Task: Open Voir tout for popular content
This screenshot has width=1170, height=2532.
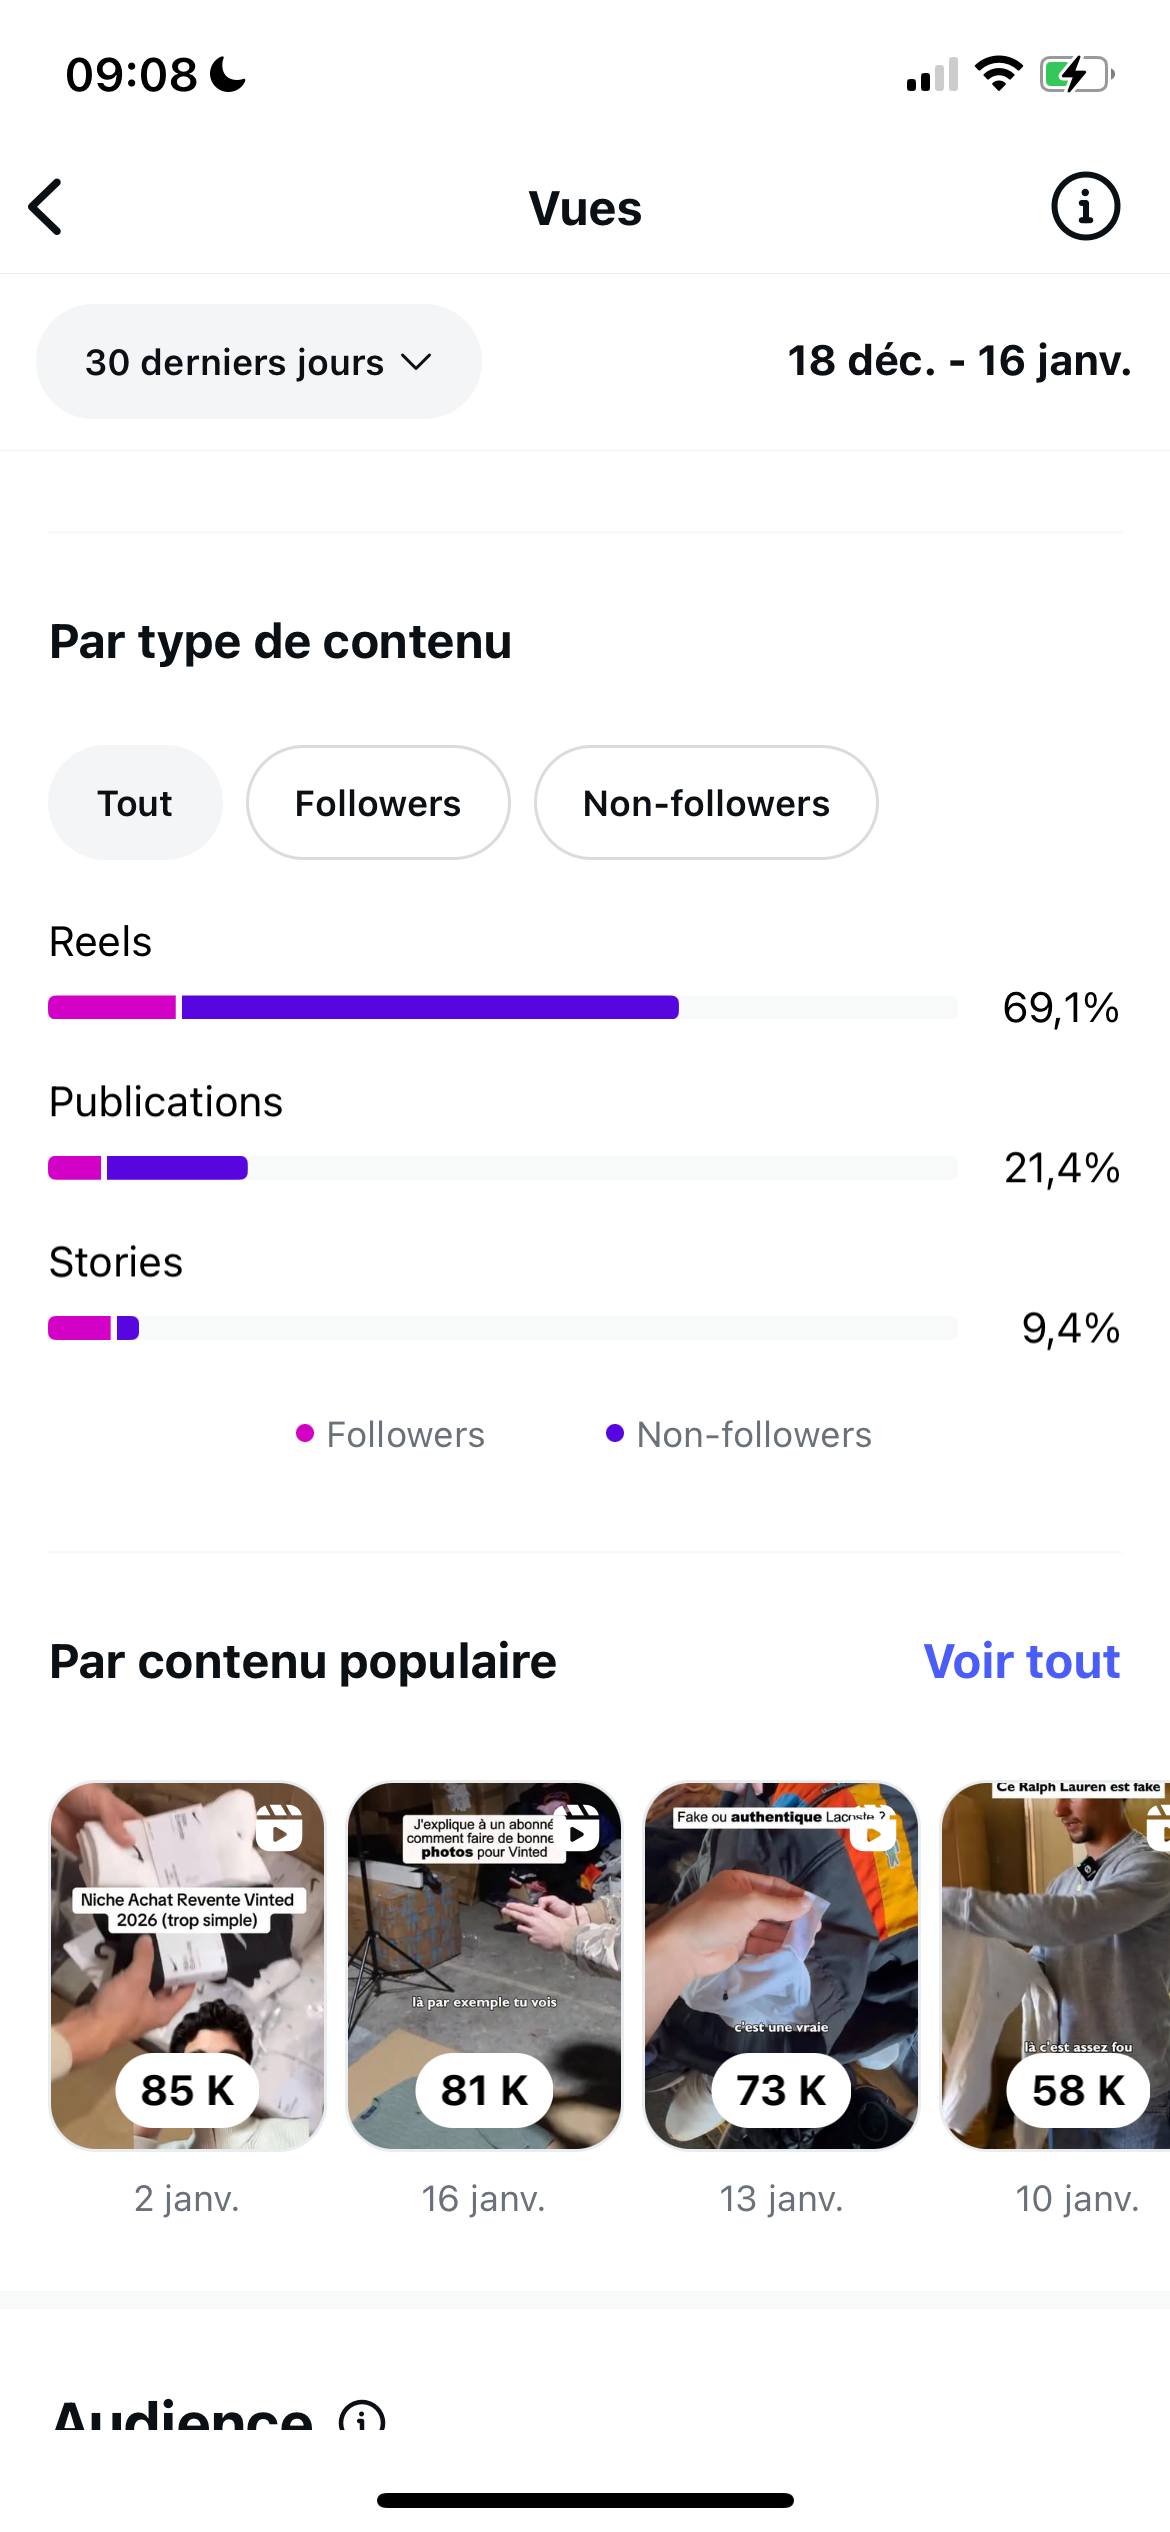Action: click(x=1021, y=1661)
